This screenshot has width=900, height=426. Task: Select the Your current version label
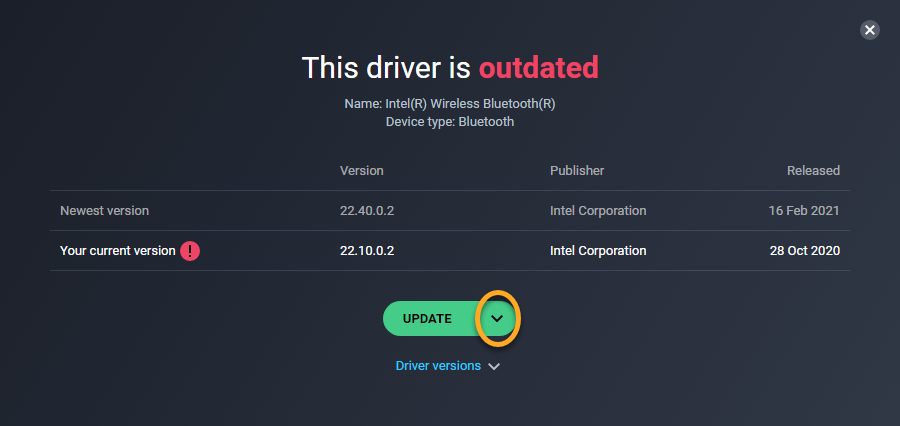117,251
